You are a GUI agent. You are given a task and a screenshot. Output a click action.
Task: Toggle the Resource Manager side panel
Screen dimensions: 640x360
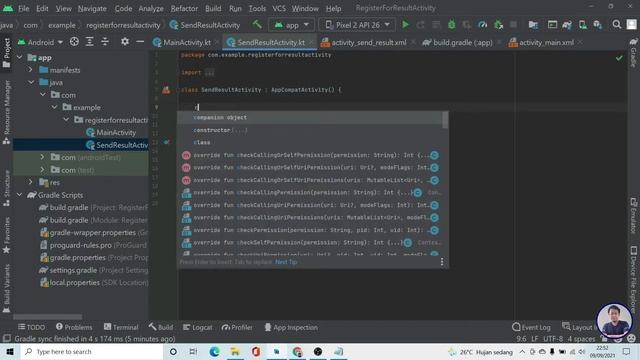point(7,112)
